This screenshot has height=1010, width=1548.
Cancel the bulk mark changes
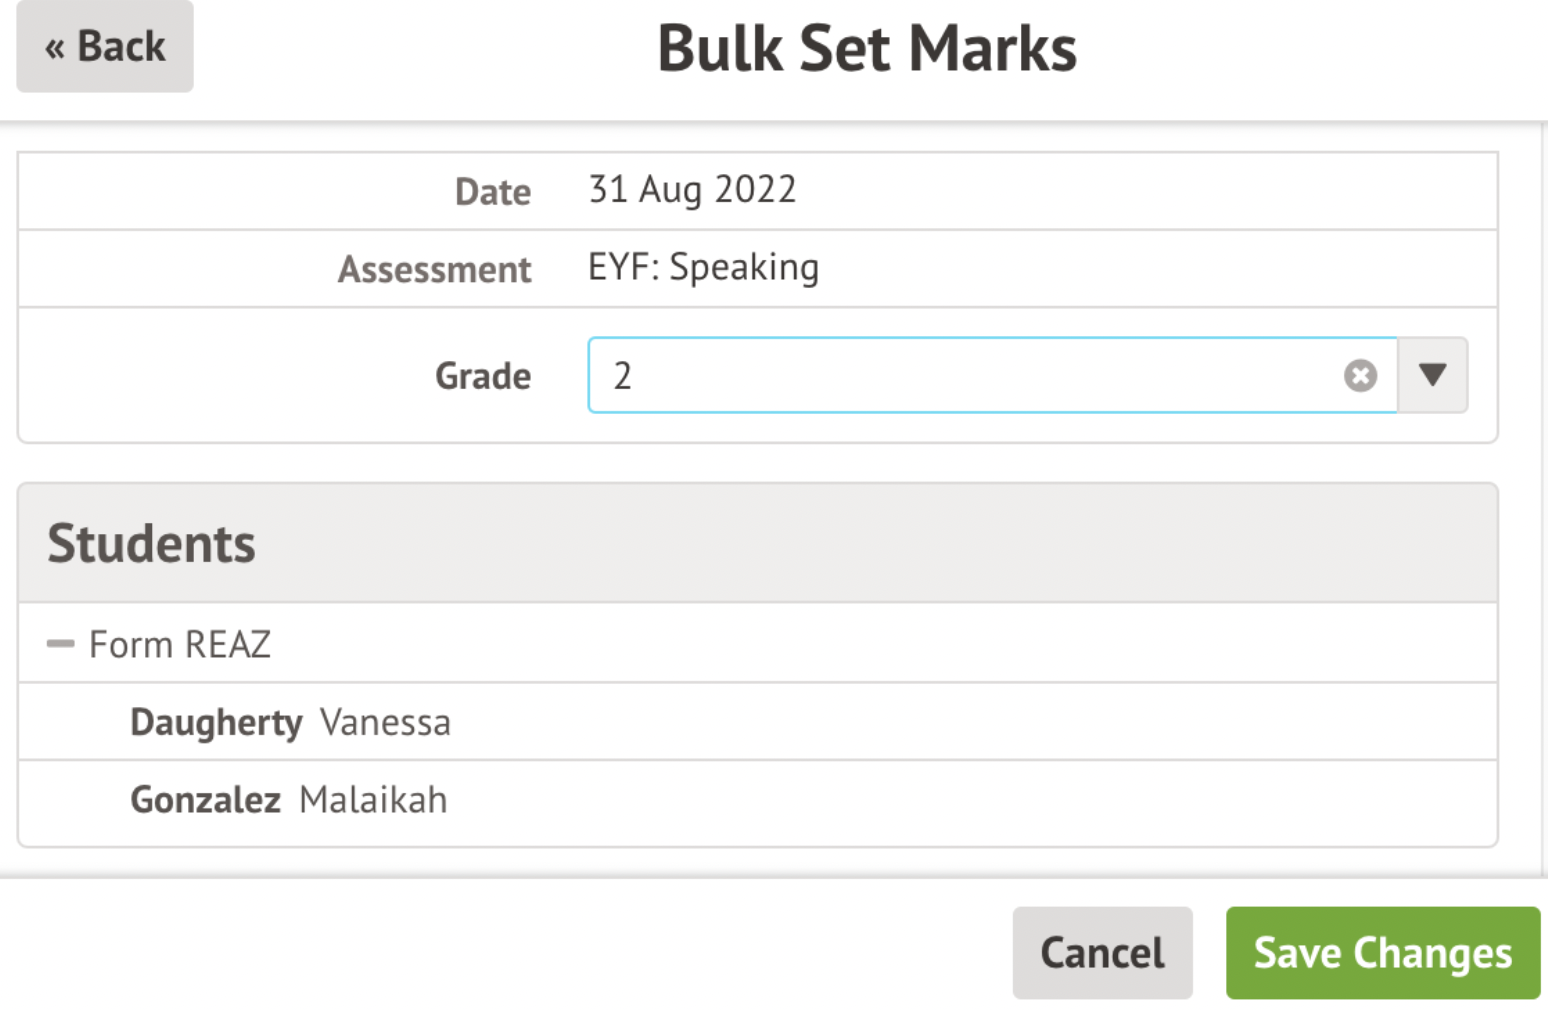[x=1102, y=953]
